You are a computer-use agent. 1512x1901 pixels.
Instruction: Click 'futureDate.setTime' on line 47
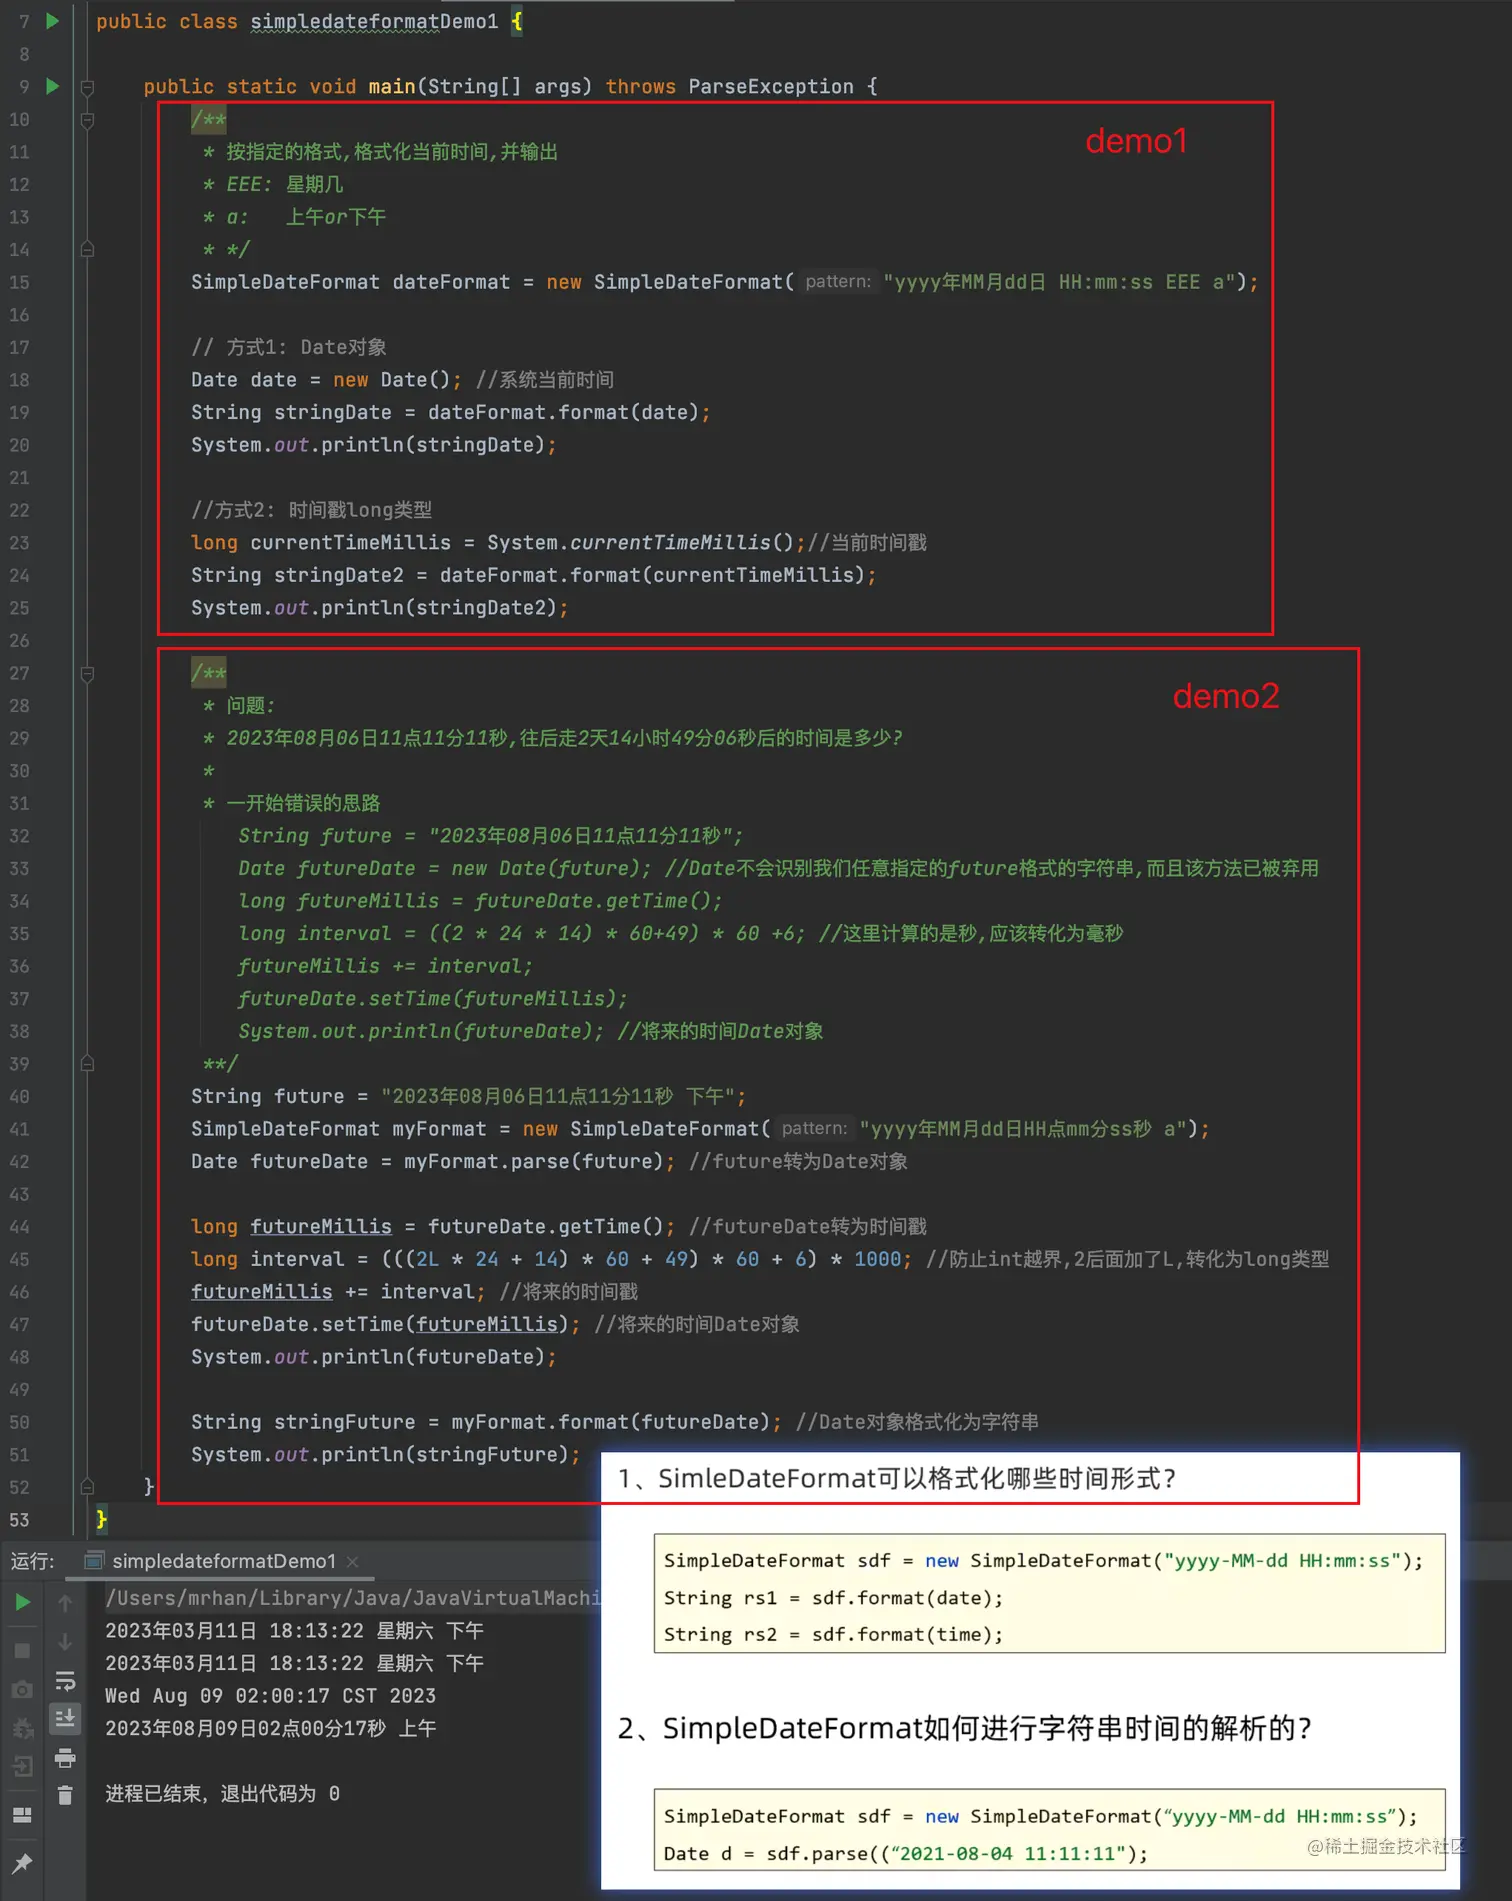(297, 1325)
